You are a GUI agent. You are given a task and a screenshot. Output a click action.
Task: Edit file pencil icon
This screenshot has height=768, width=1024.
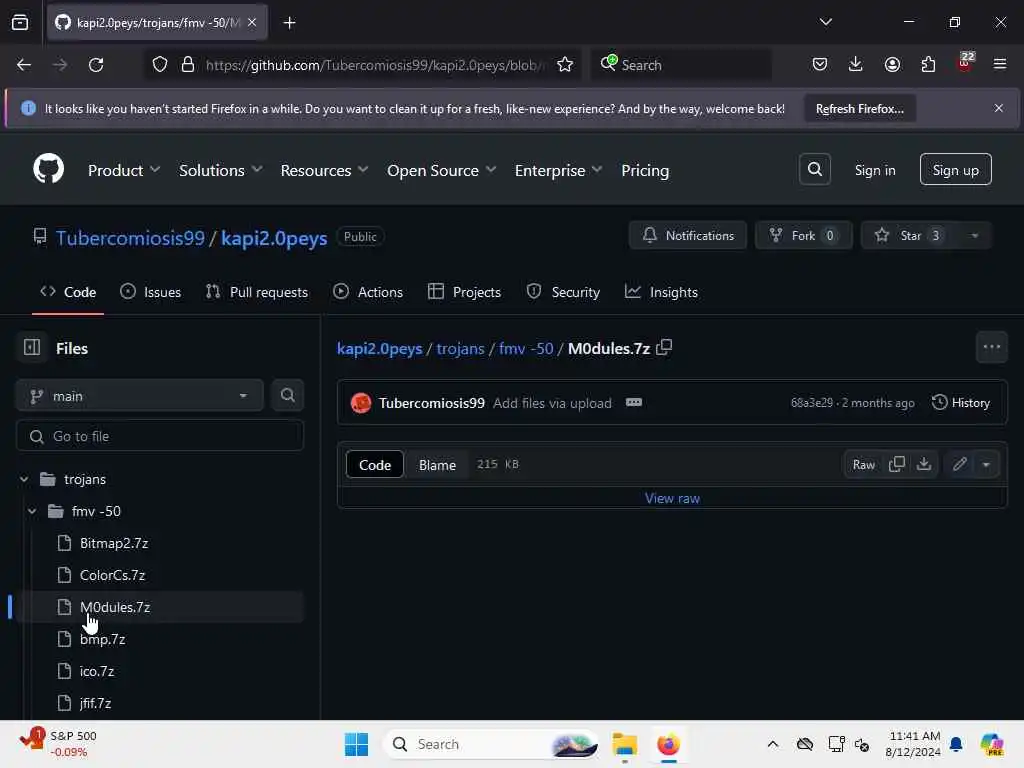[959, 464]
